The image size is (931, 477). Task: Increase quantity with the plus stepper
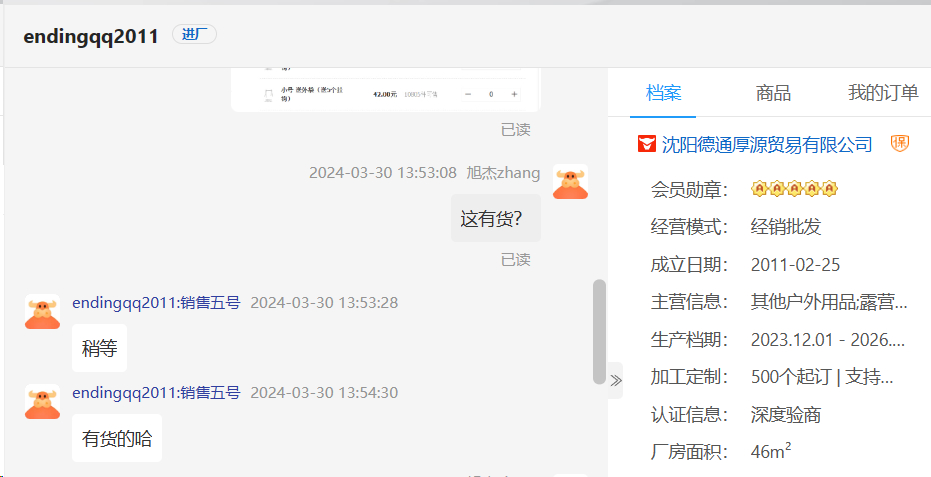514,94
